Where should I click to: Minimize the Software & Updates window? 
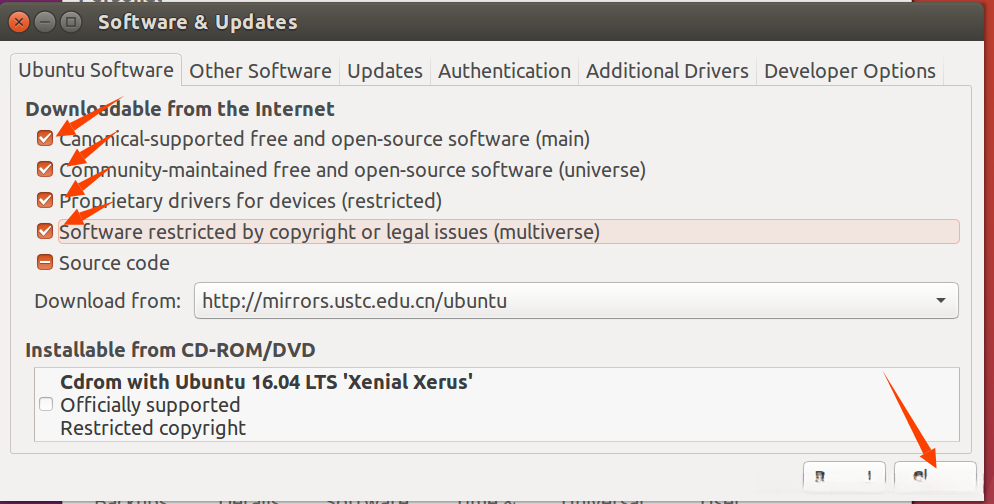point(46,21)
